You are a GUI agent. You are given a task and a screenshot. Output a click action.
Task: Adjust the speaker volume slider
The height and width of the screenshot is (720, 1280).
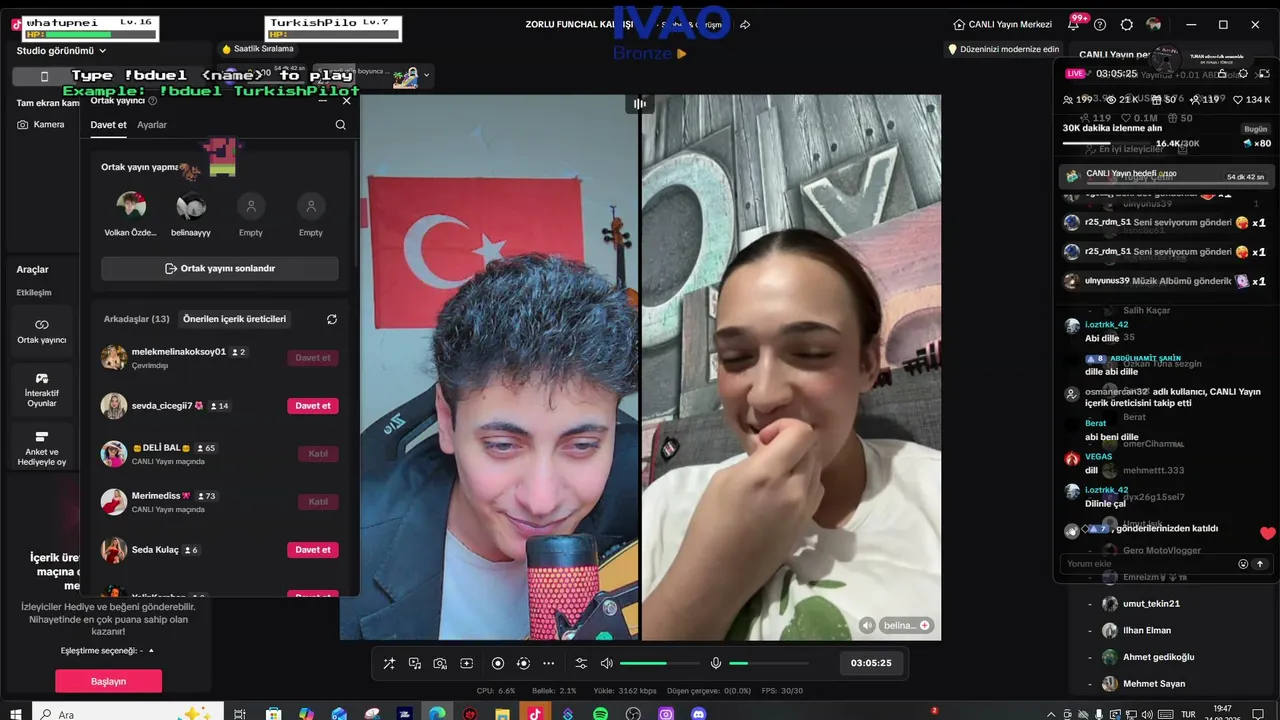pos(659,663)
